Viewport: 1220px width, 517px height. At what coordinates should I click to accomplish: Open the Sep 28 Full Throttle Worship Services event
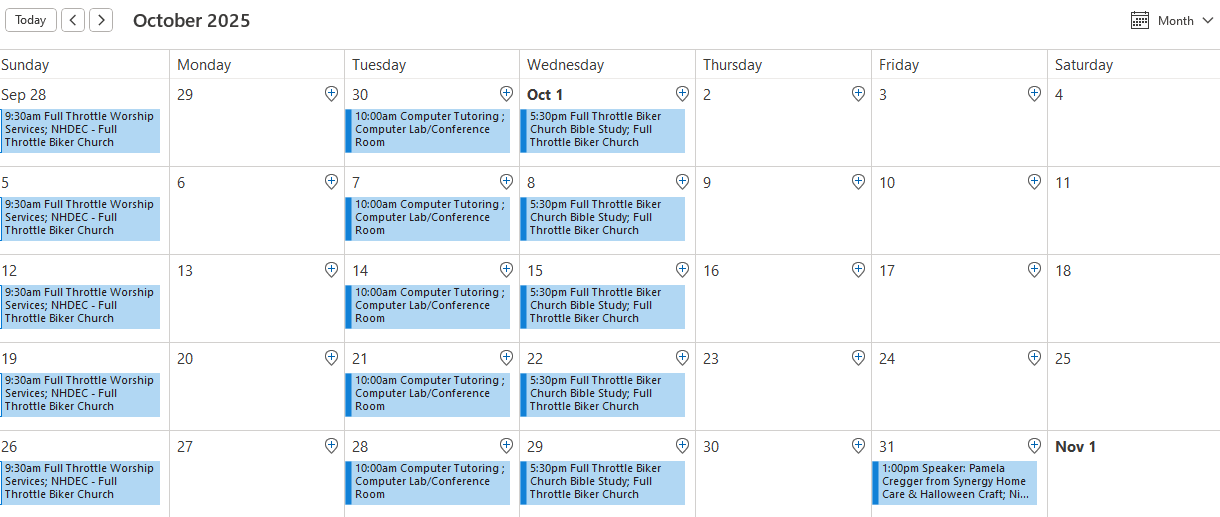[x=80, y=130]
